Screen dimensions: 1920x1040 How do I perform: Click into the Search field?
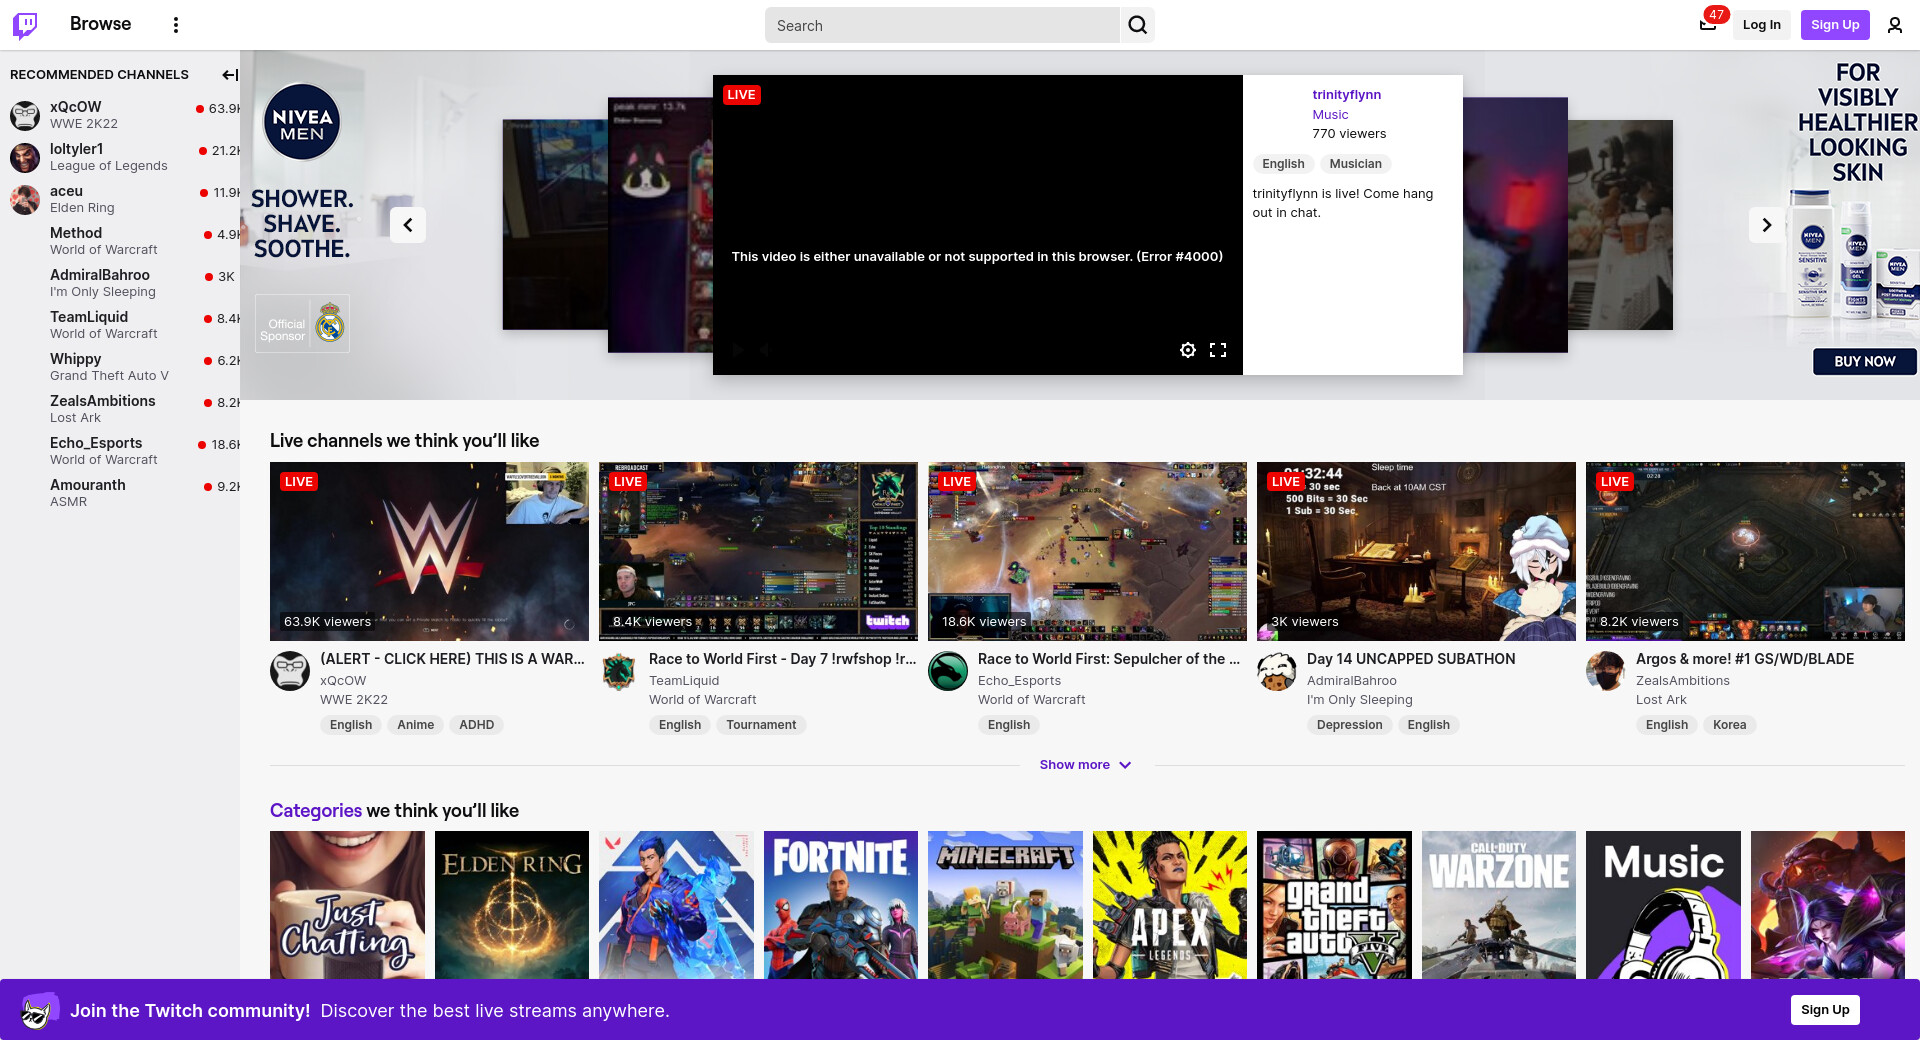[940, 25]
